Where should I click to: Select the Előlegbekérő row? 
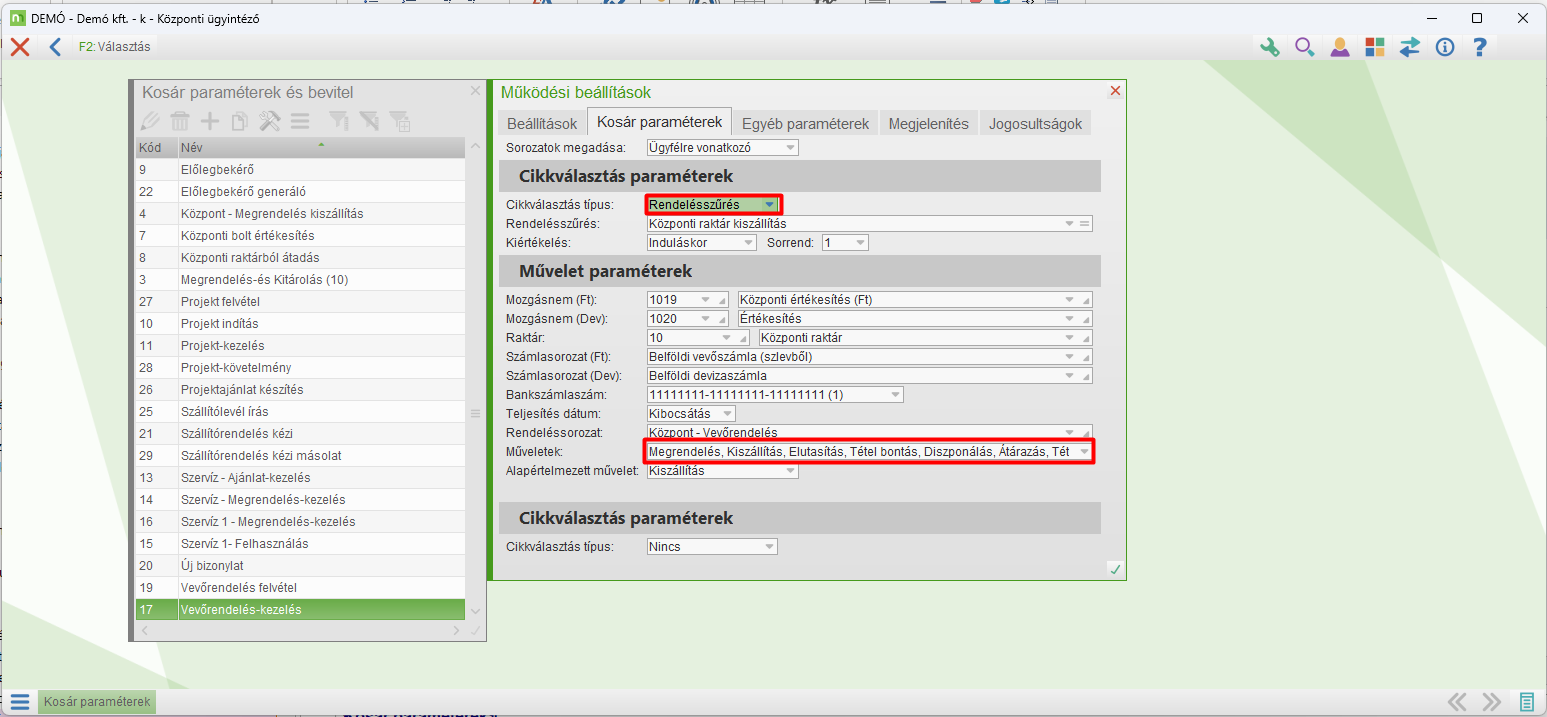coord(300,169)
